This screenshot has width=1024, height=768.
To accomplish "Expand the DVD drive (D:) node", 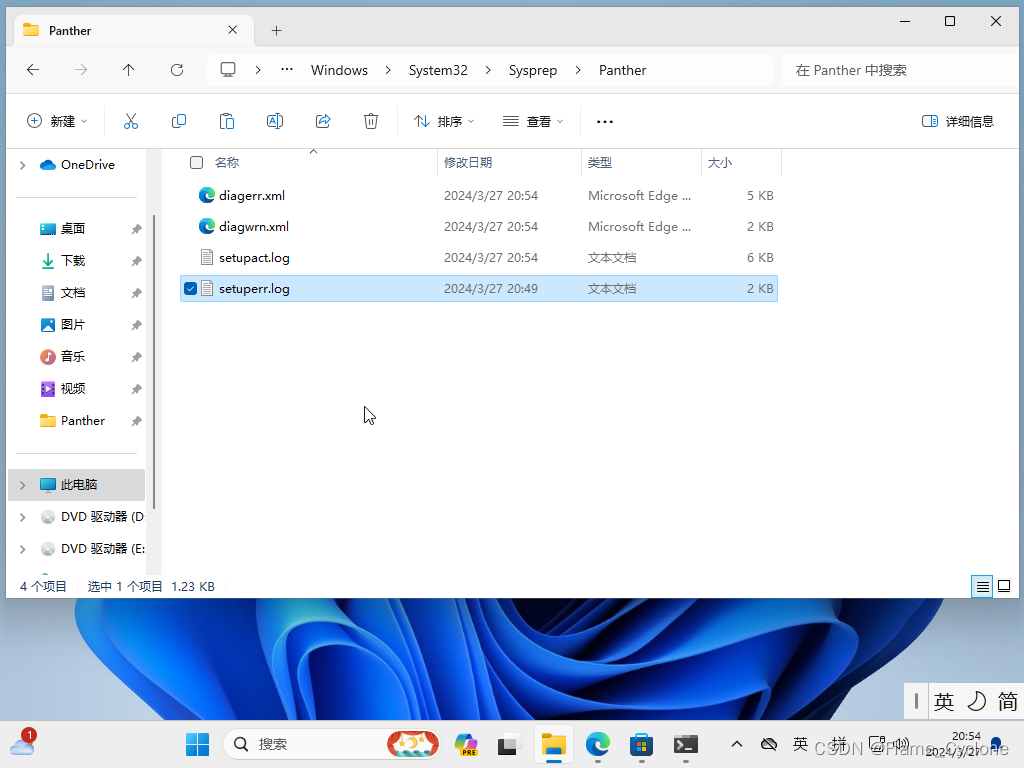I will point(23,517).
